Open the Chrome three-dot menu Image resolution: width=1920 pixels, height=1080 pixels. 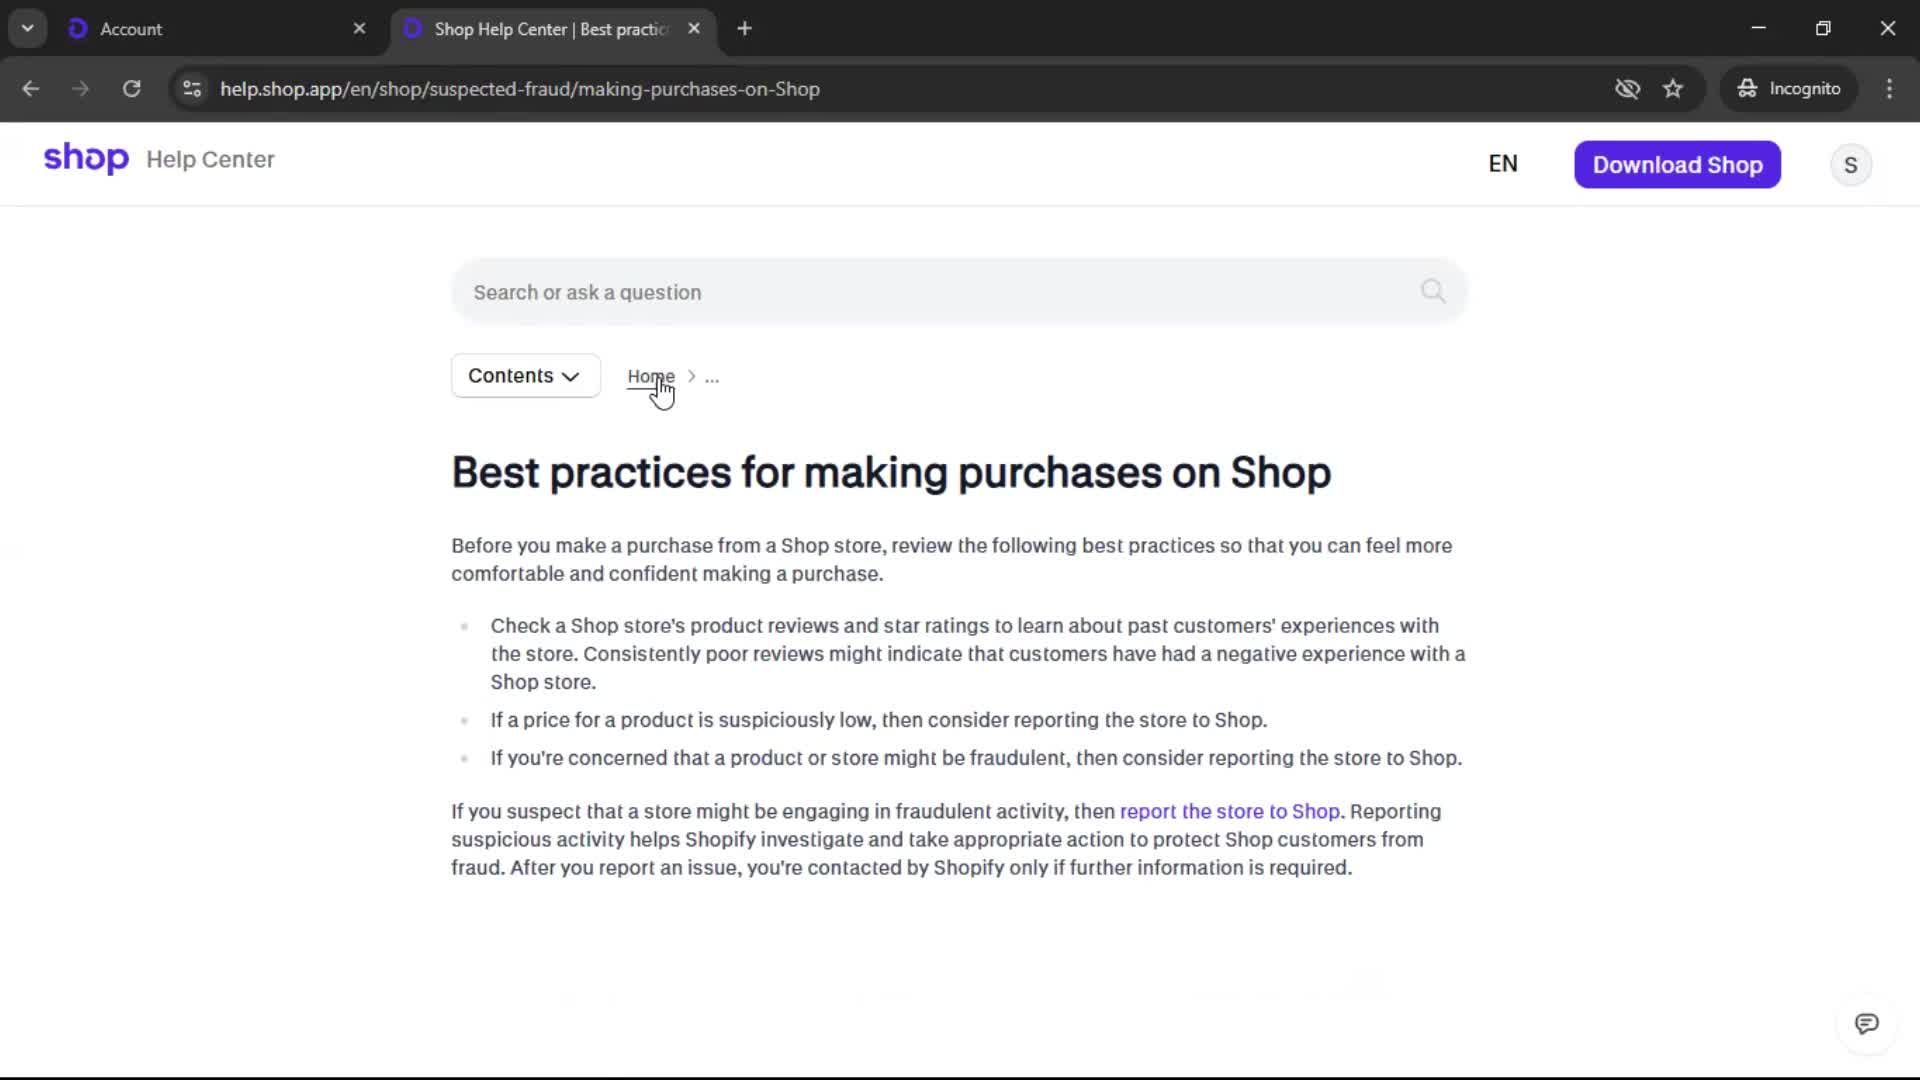[x=1889, y=89]
